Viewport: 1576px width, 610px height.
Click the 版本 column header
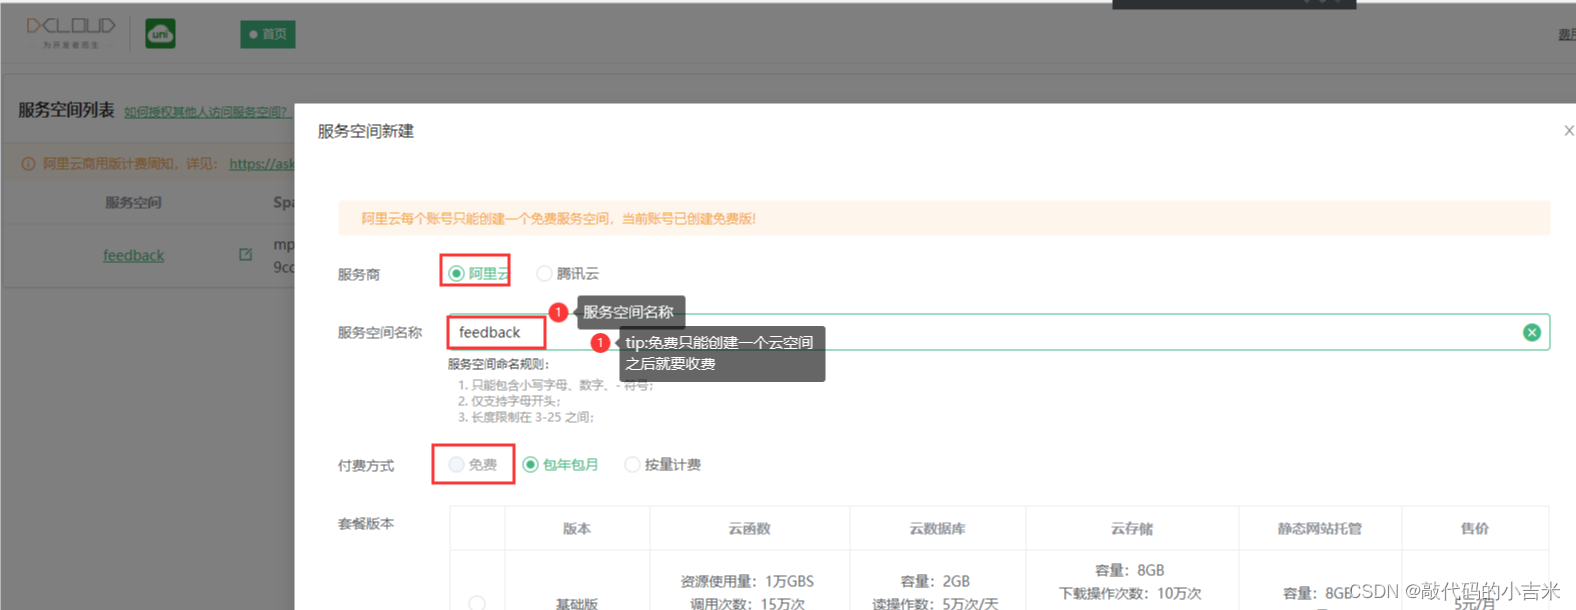[x=577, y=528]
